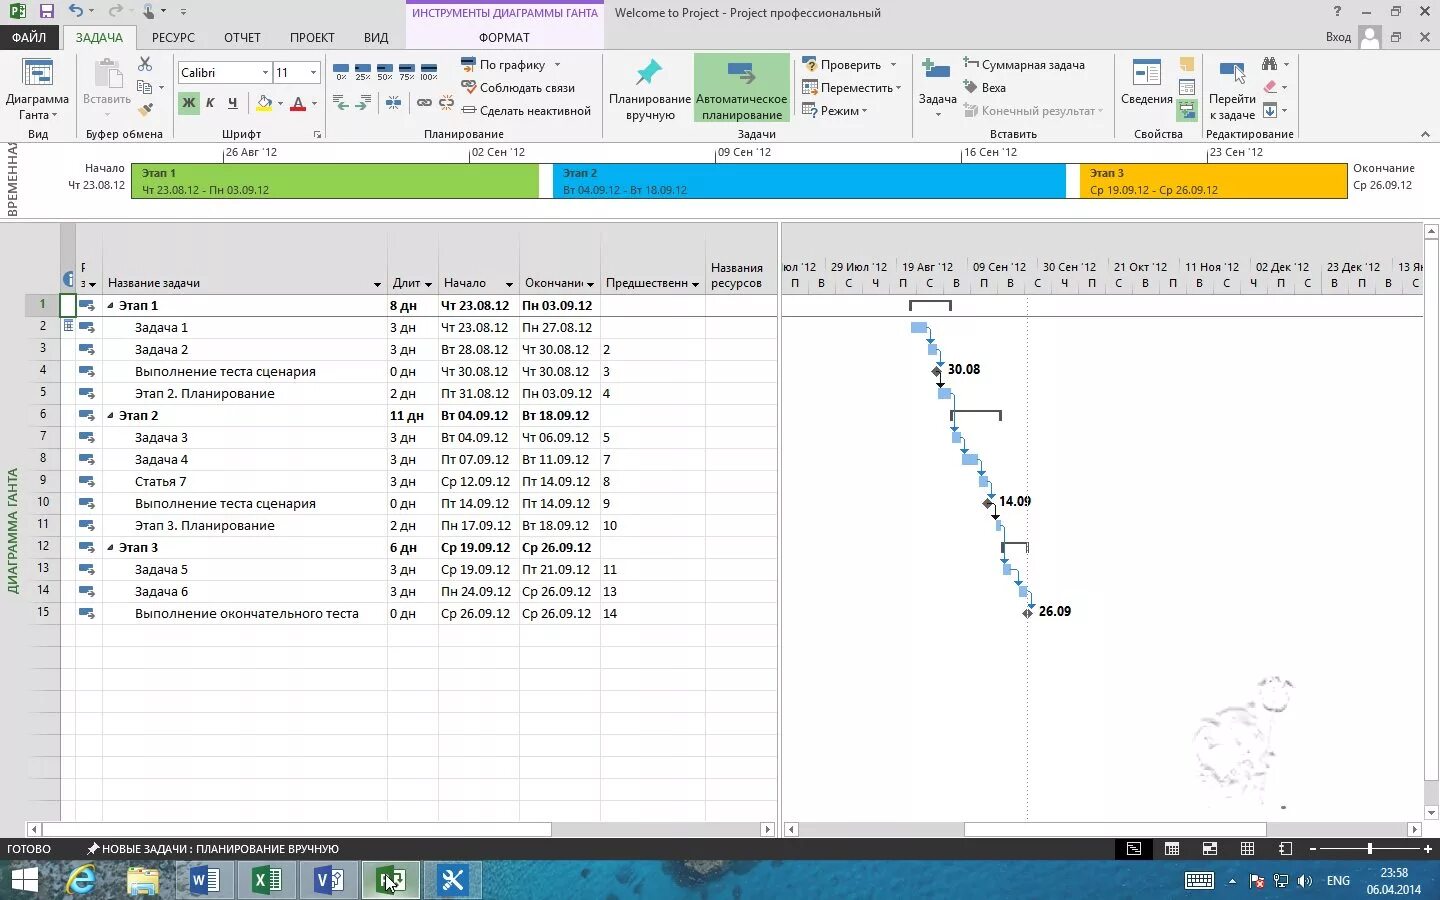This screenshot has height=900, width=1440.
Task: Click the Сделать неактивной button
Action: 526,110
